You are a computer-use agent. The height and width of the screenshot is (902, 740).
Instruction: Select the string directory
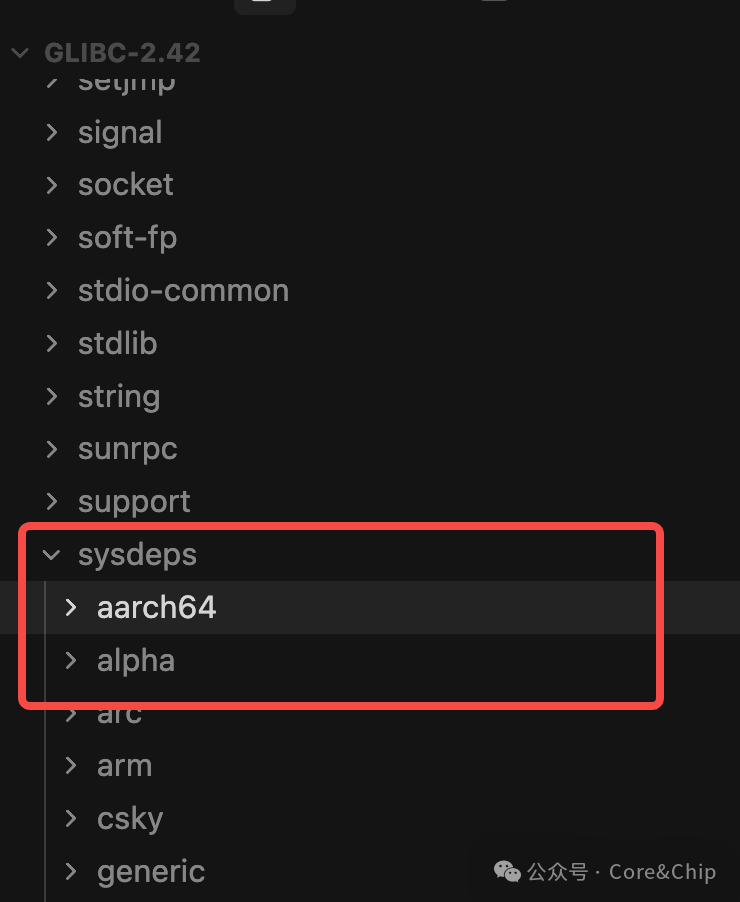tap(119, 396)
